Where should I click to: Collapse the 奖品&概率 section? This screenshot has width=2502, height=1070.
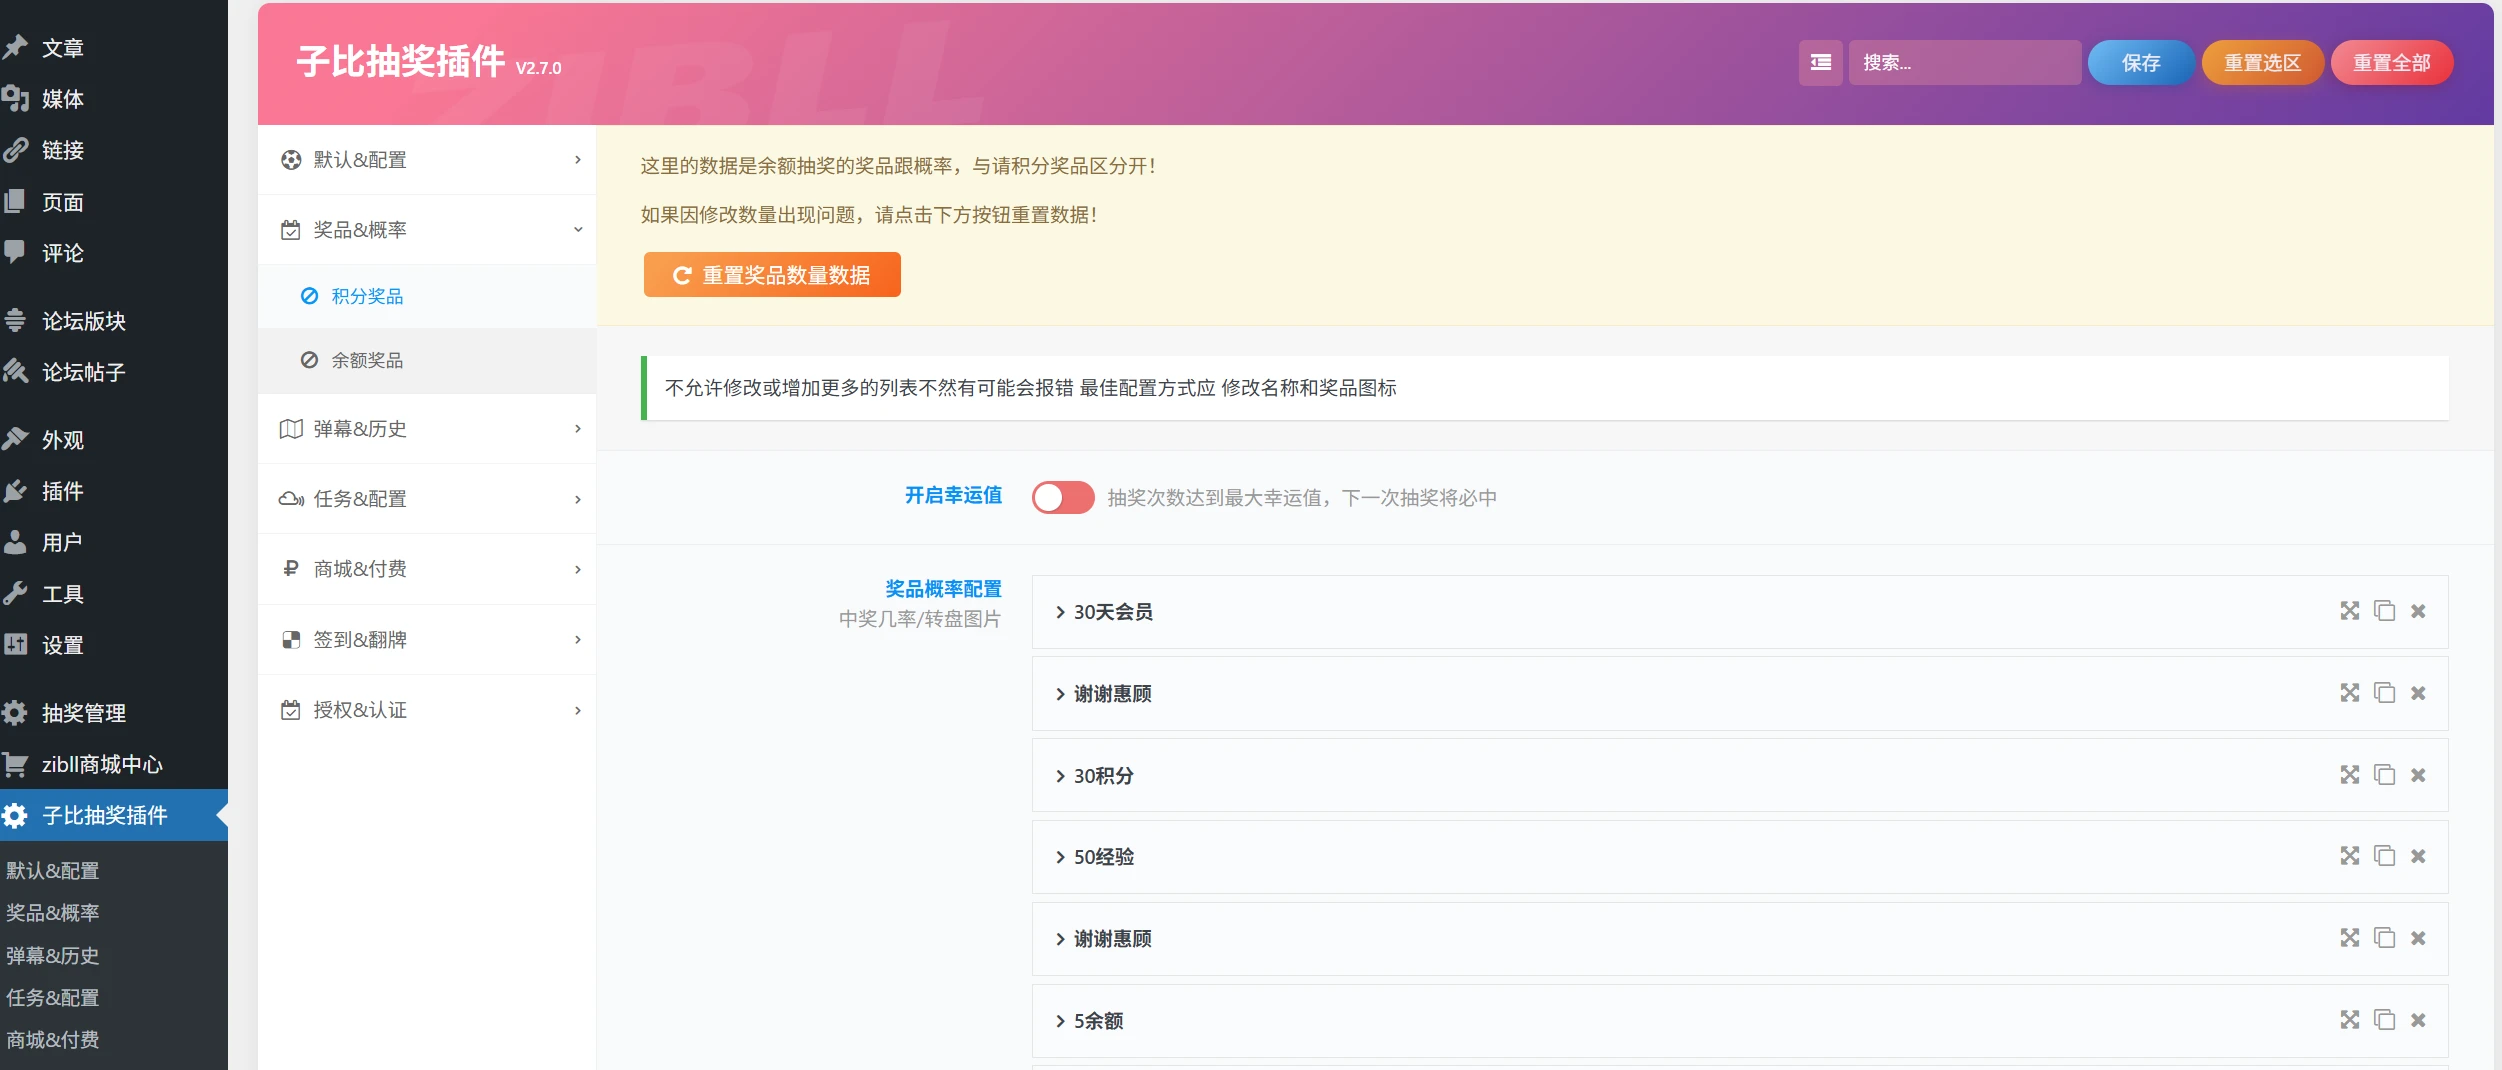pyautogui.click(x=428, y=230)
